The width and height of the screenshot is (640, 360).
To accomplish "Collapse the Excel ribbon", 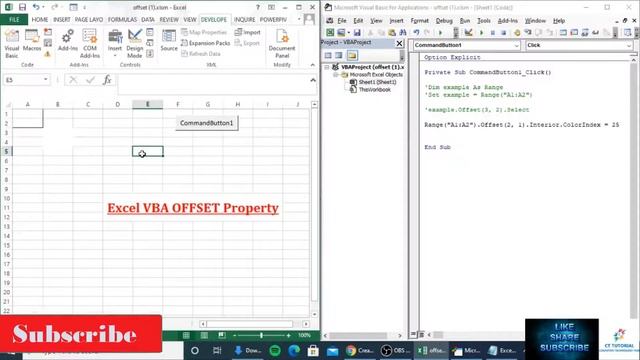I will point(312,65).
